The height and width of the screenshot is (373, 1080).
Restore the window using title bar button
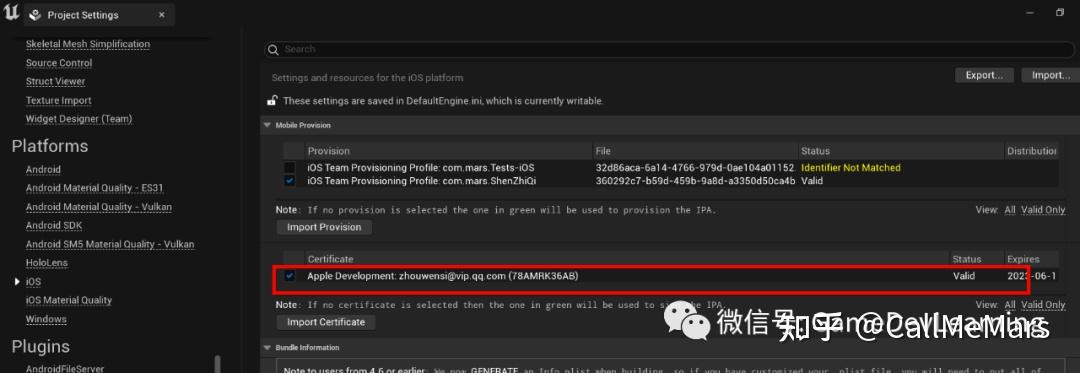(1060, 13)
